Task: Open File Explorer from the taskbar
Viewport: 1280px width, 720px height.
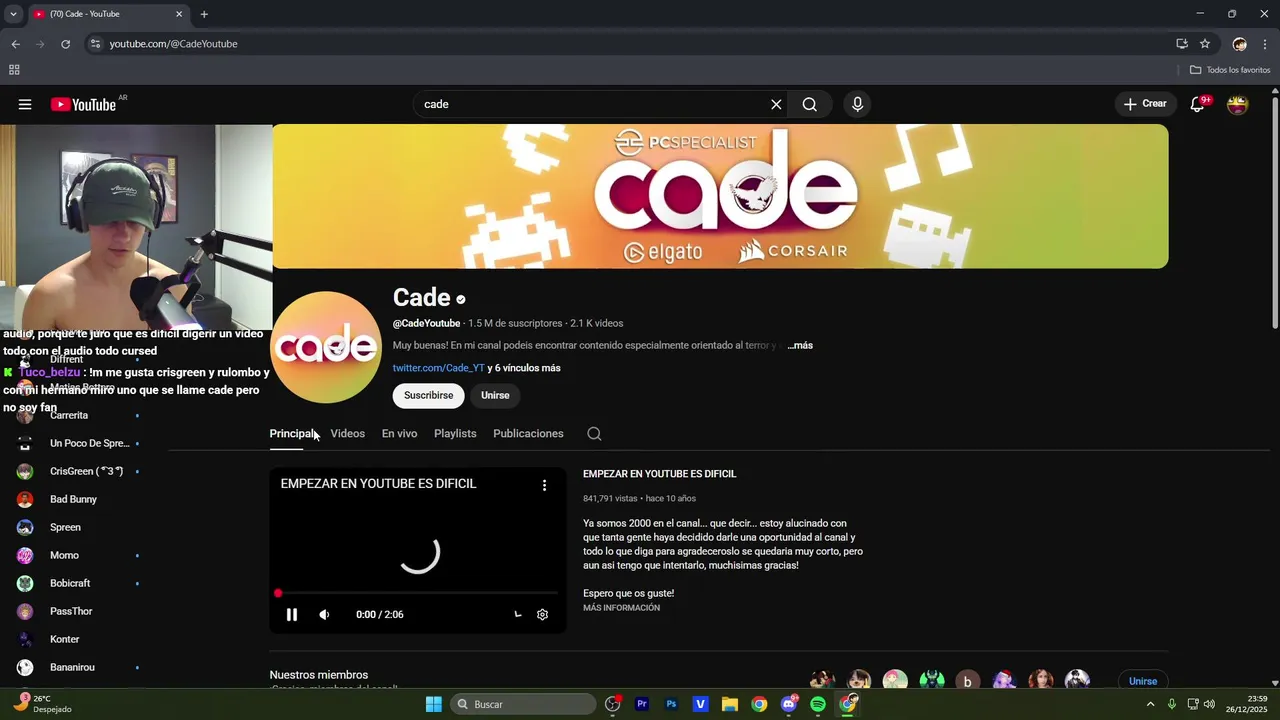Action: click(x=730, y=704)
